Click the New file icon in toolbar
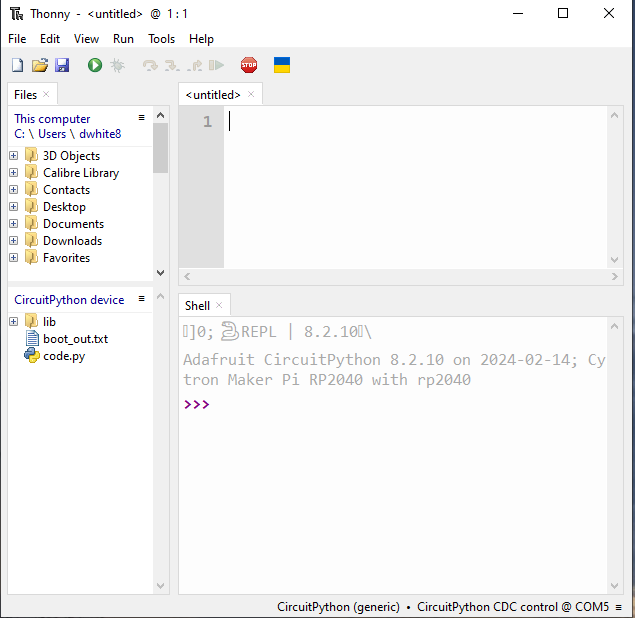This screenshot has height=618, width=635. (x=17, y=65)
